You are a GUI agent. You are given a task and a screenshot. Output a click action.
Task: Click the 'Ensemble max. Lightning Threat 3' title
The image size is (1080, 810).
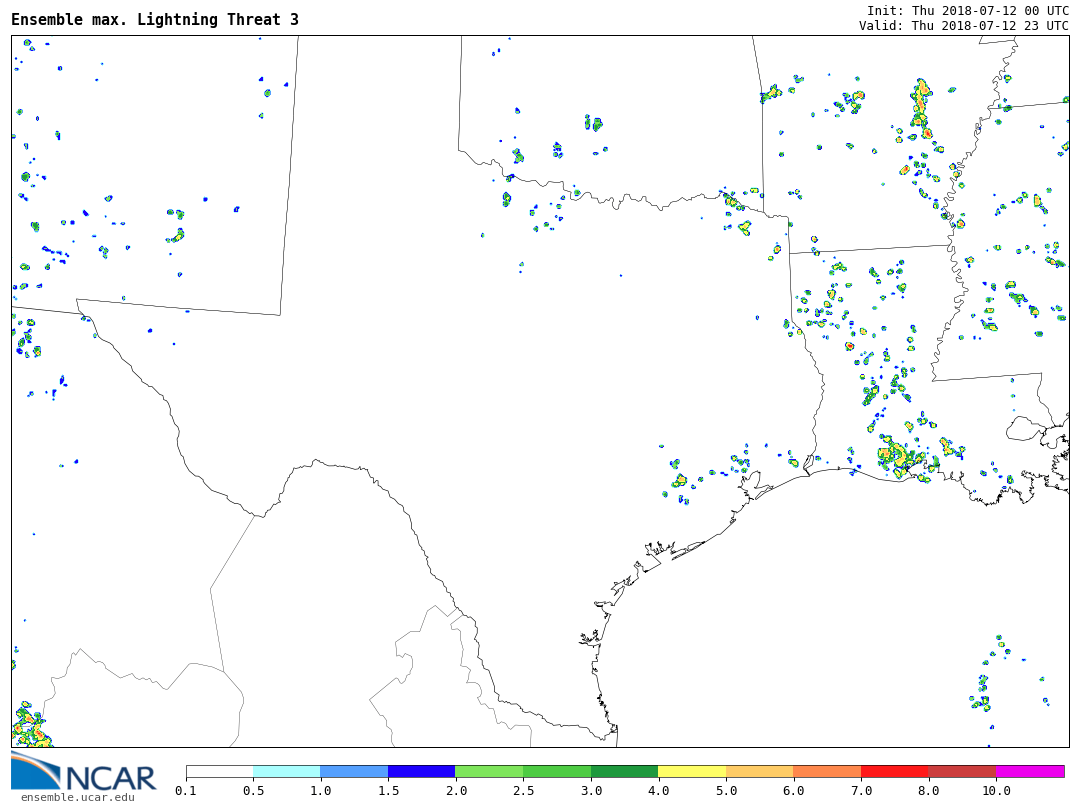(x=155, y=20)
